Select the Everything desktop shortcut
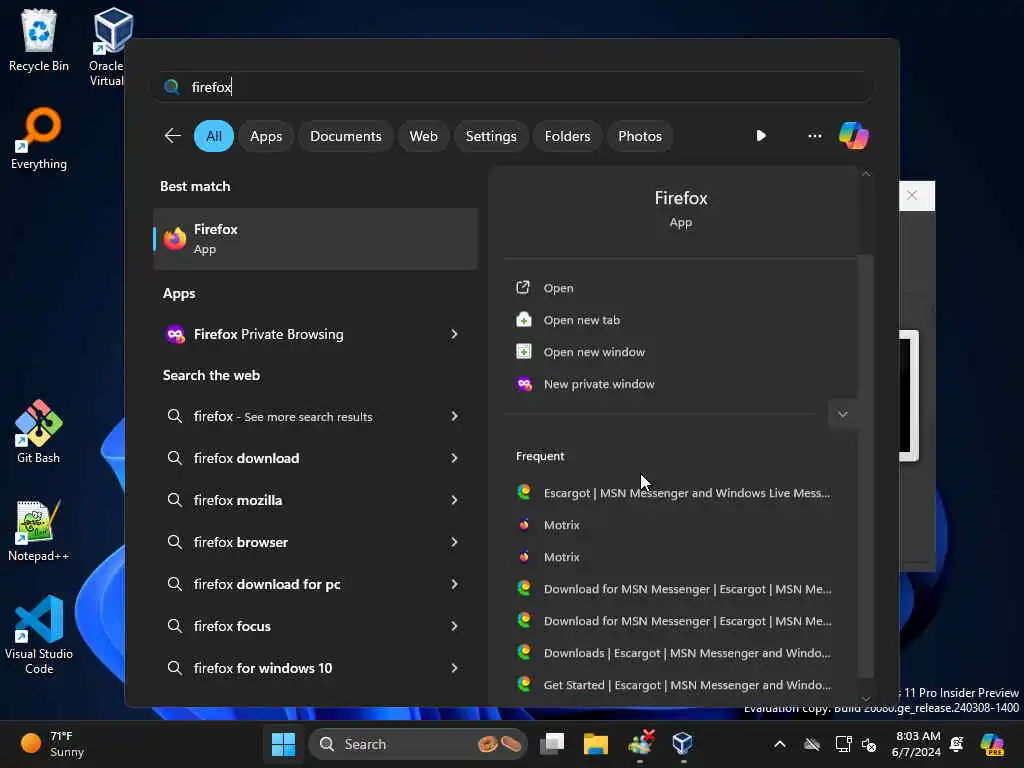The height and width of the screenshot is (768, 1024). tap(39, 138)
